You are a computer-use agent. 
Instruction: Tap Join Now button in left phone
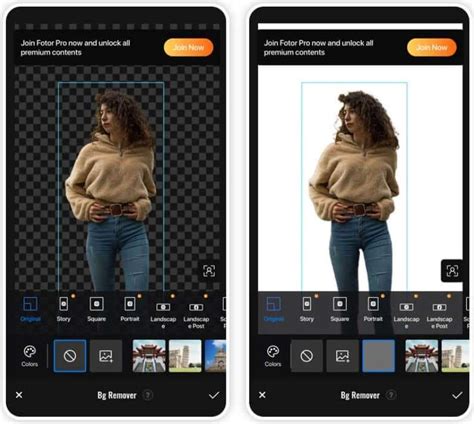pyautogui.click(x=189, y=47)
